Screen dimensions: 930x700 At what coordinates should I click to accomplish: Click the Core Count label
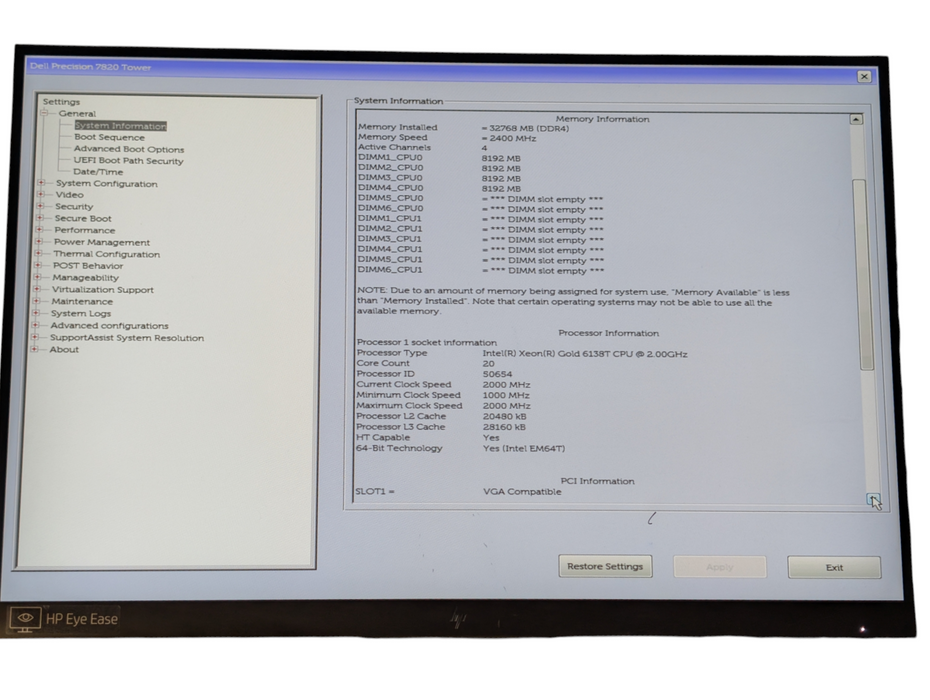383,363
